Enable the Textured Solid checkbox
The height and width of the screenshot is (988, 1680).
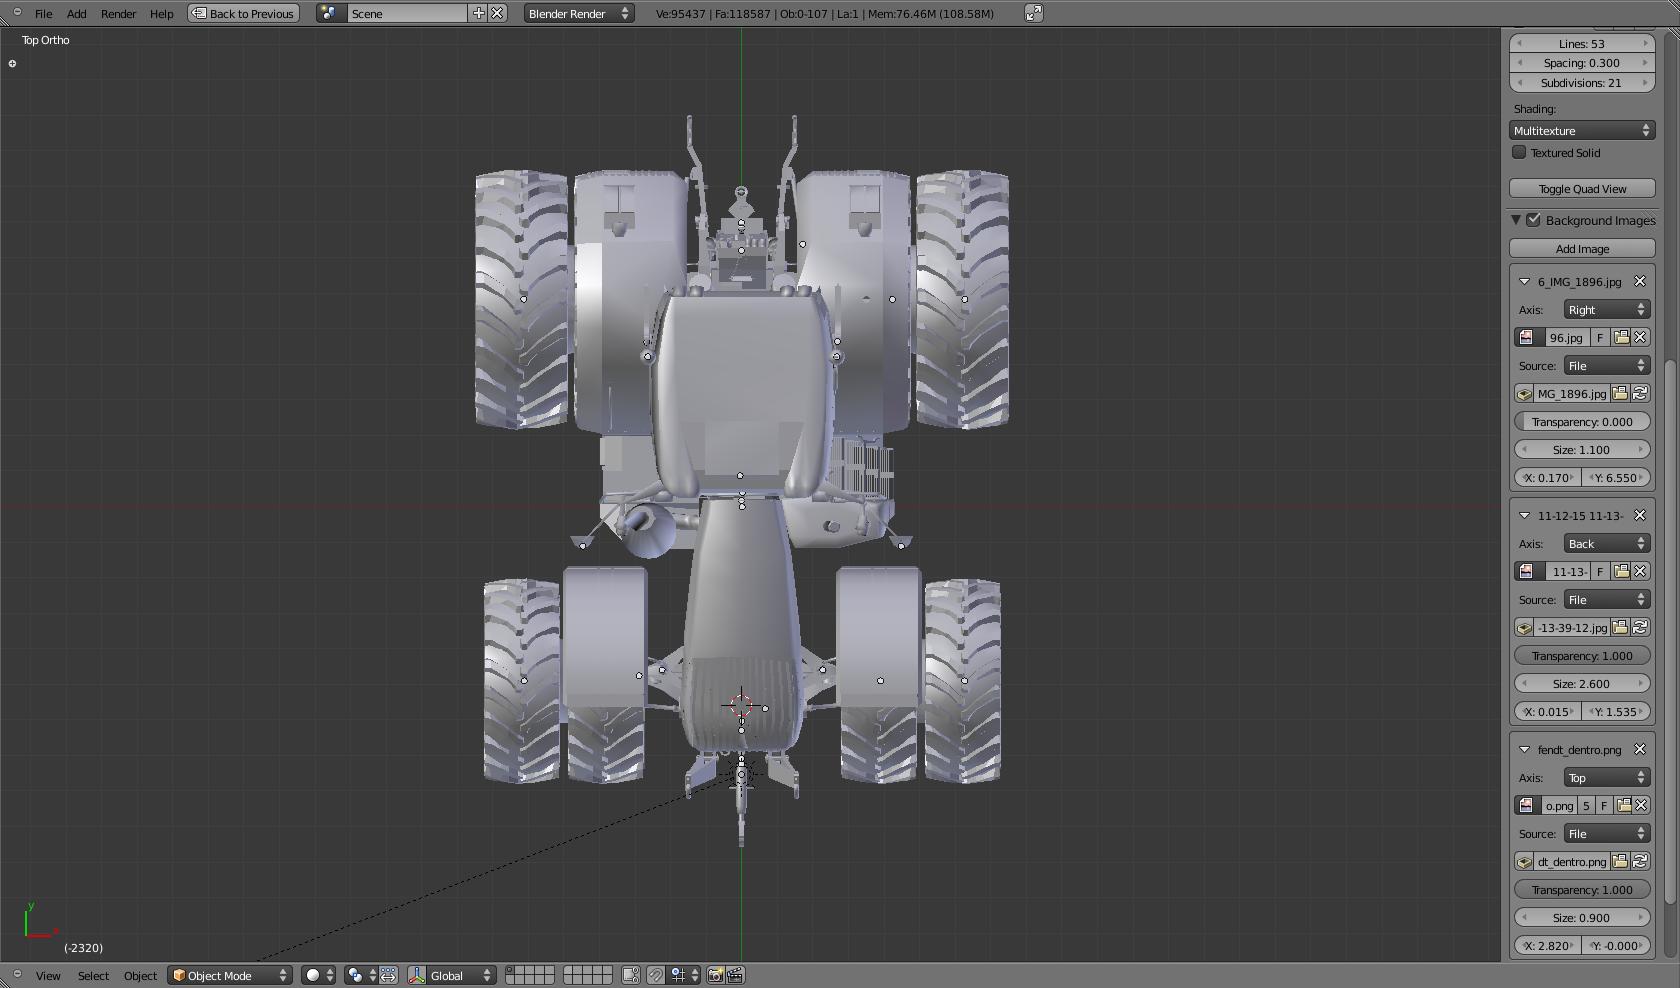(1519, 152)
